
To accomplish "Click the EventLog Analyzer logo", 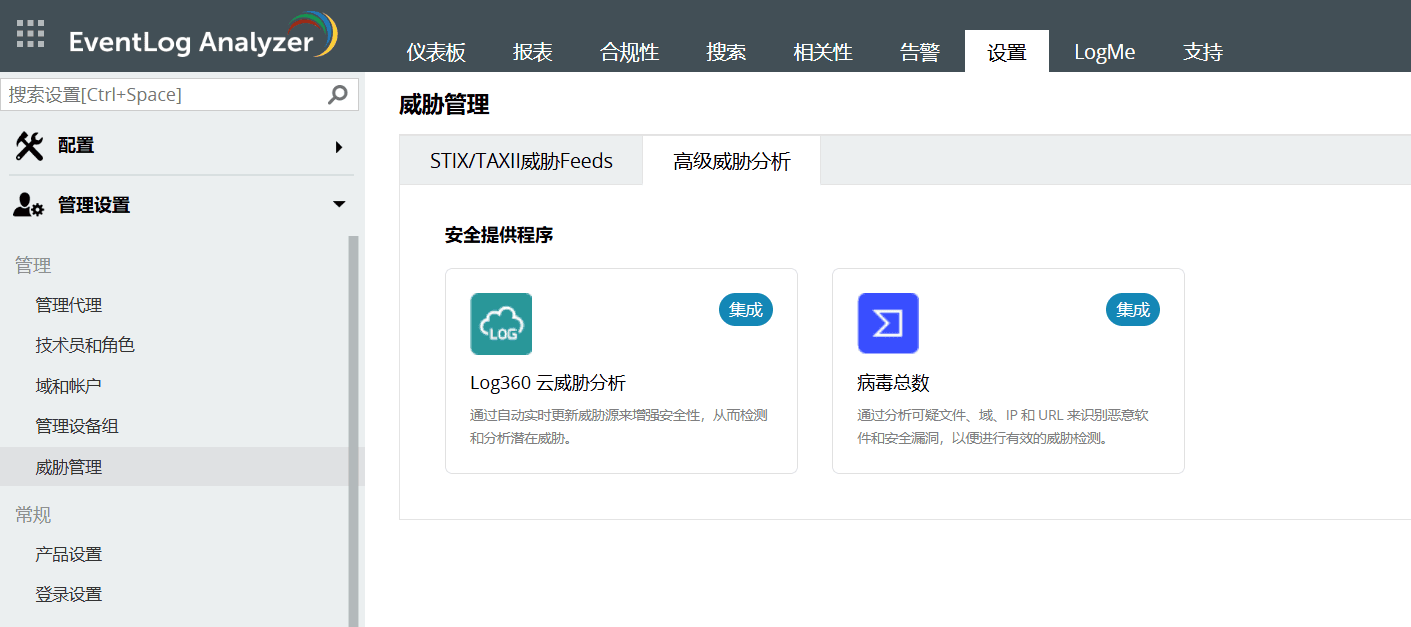I will pos(200,35).
